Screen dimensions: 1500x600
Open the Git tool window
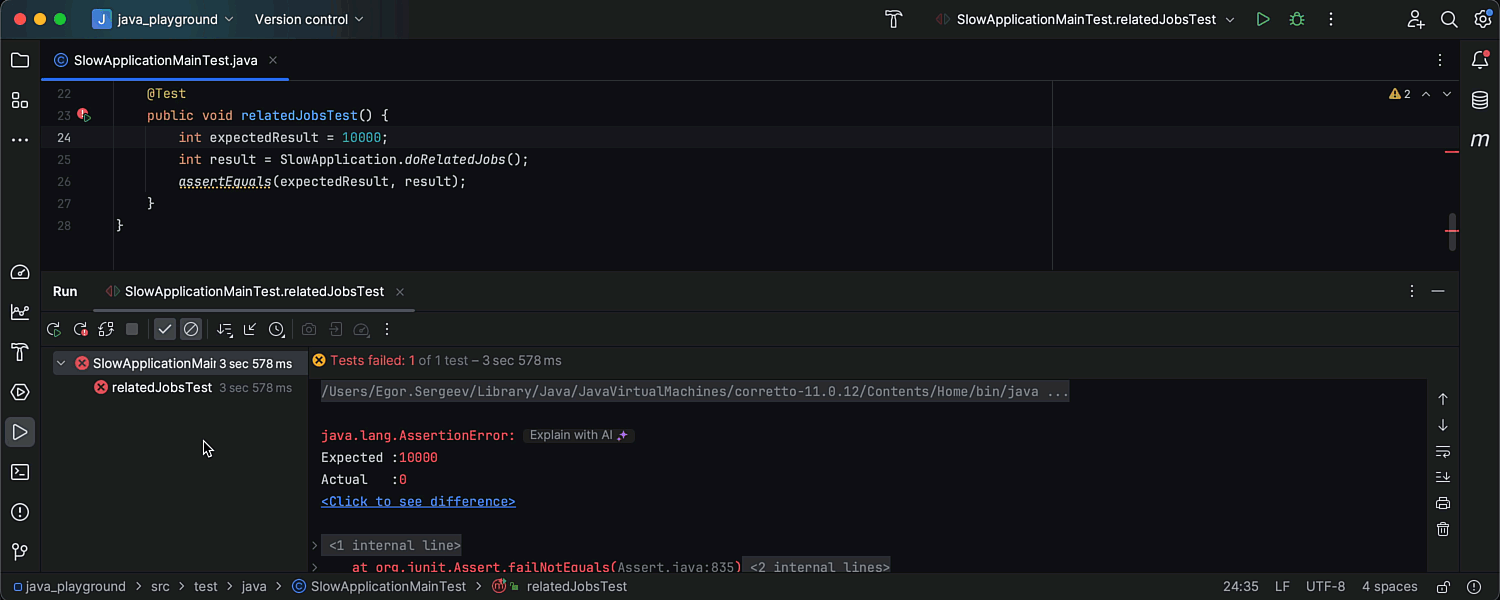(20, 552)
